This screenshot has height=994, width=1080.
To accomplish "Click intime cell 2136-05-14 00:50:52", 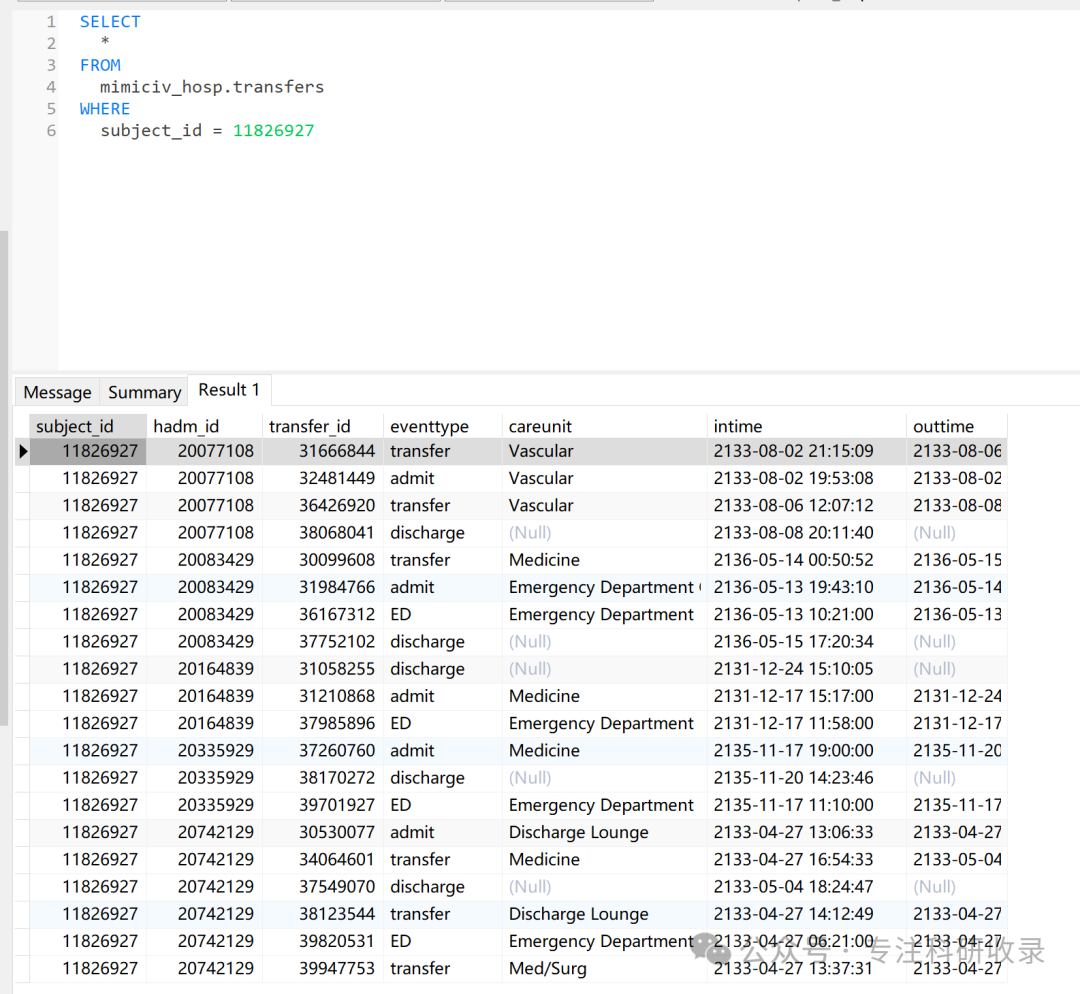I will tap(807, 560).
